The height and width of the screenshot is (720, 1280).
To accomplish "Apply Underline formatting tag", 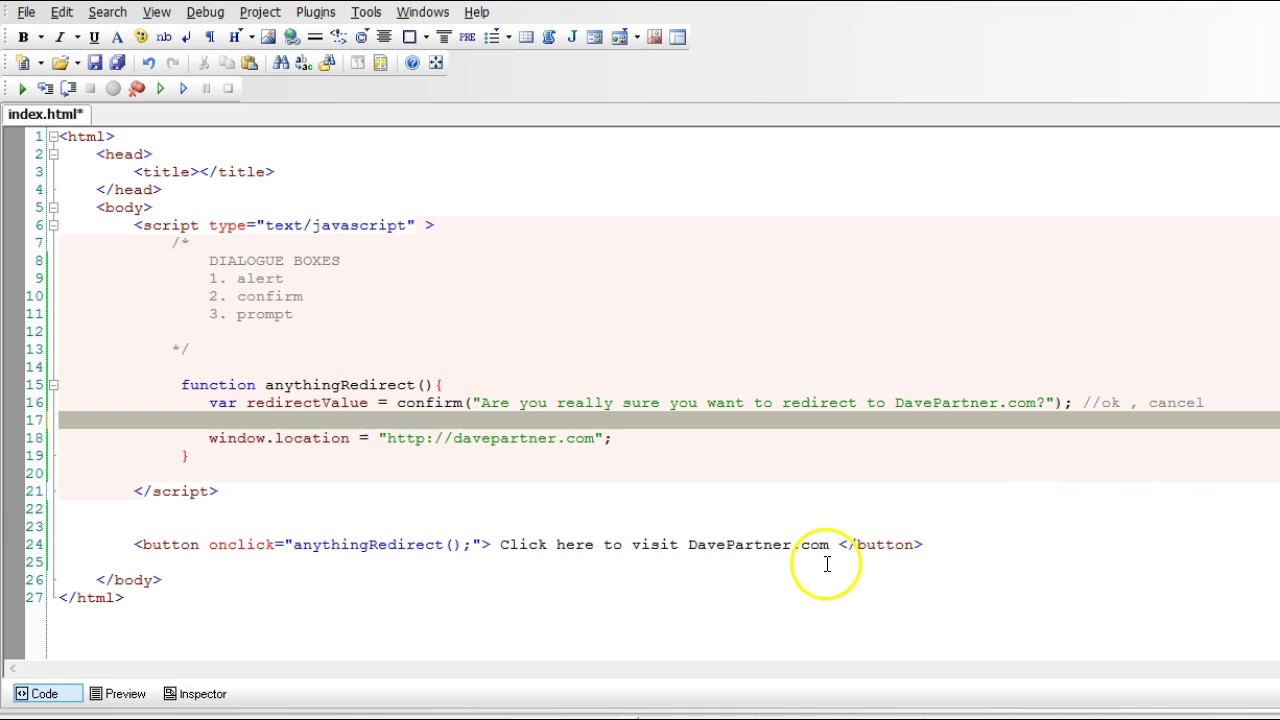I will tap(94, 37).
